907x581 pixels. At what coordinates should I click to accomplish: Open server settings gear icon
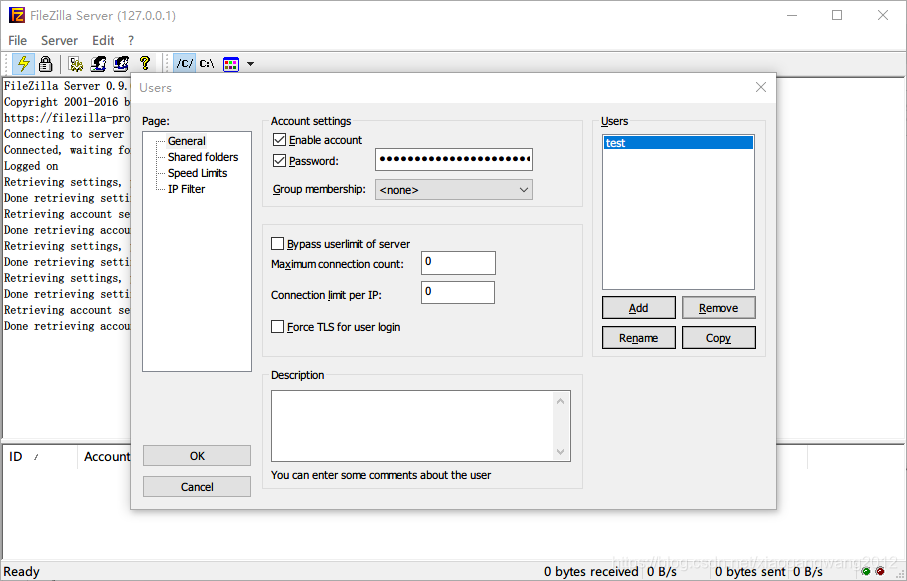(x=75, y=64)
